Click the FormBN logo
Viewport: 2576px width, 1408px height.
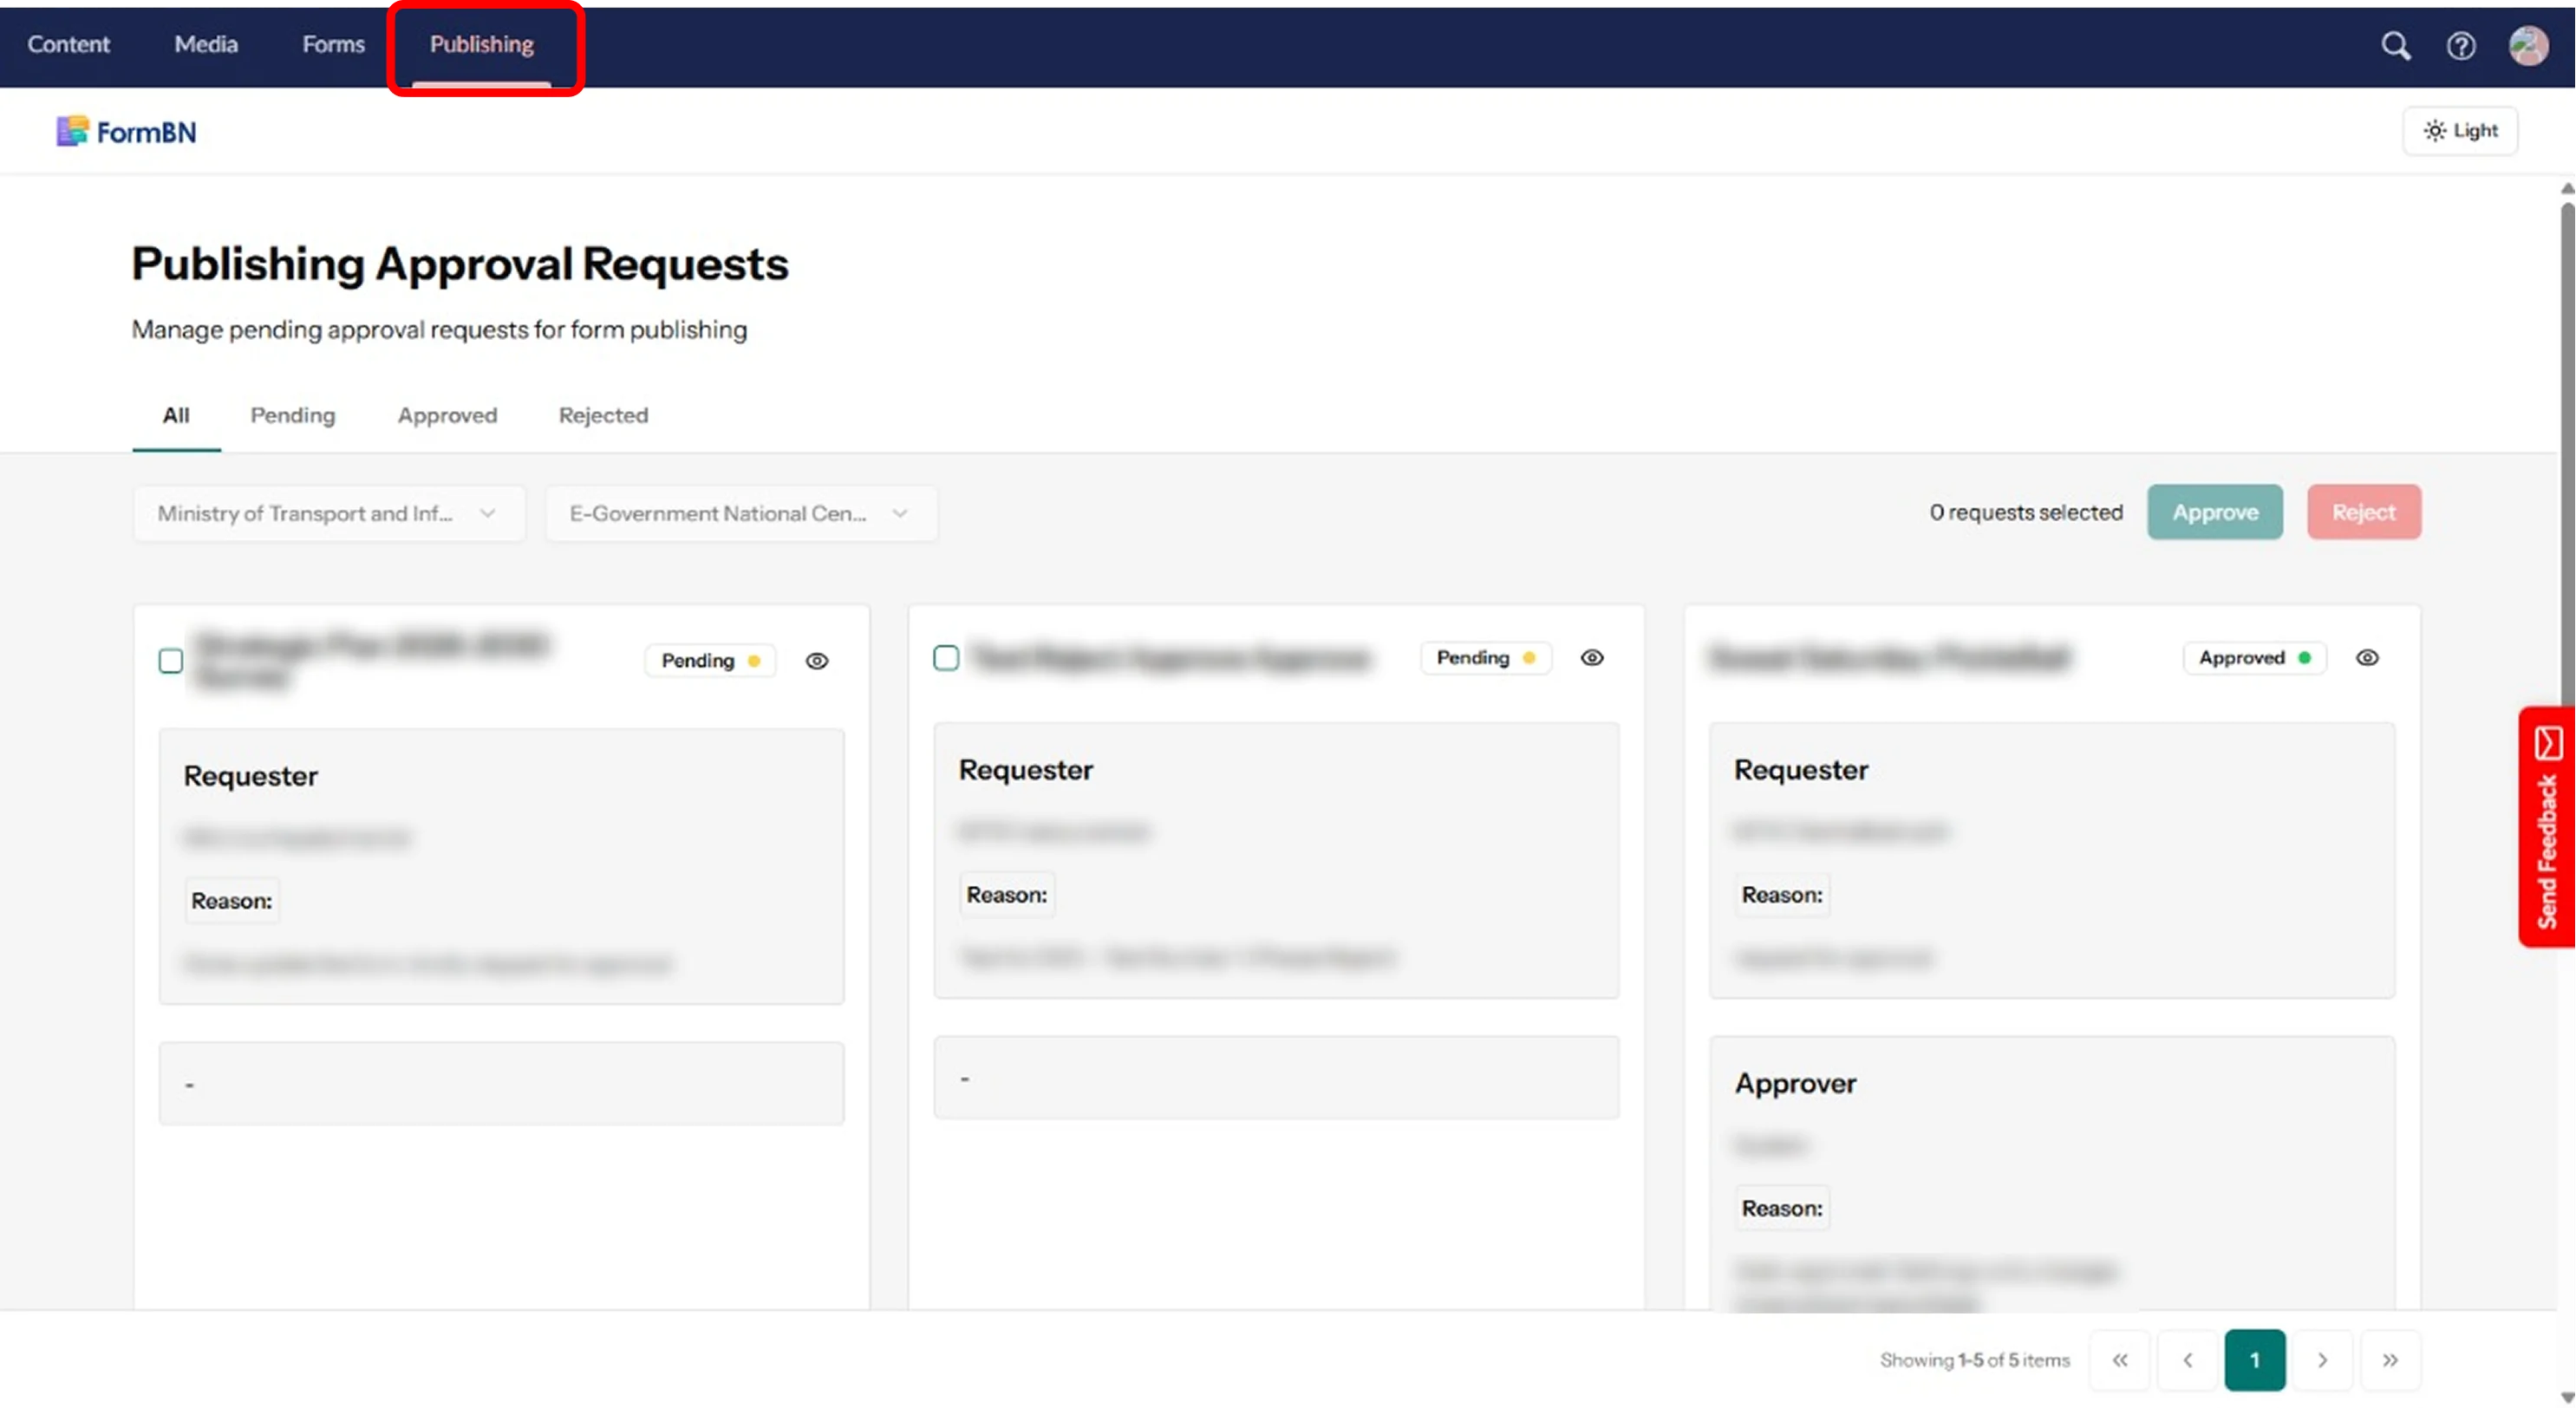(126, 131)
